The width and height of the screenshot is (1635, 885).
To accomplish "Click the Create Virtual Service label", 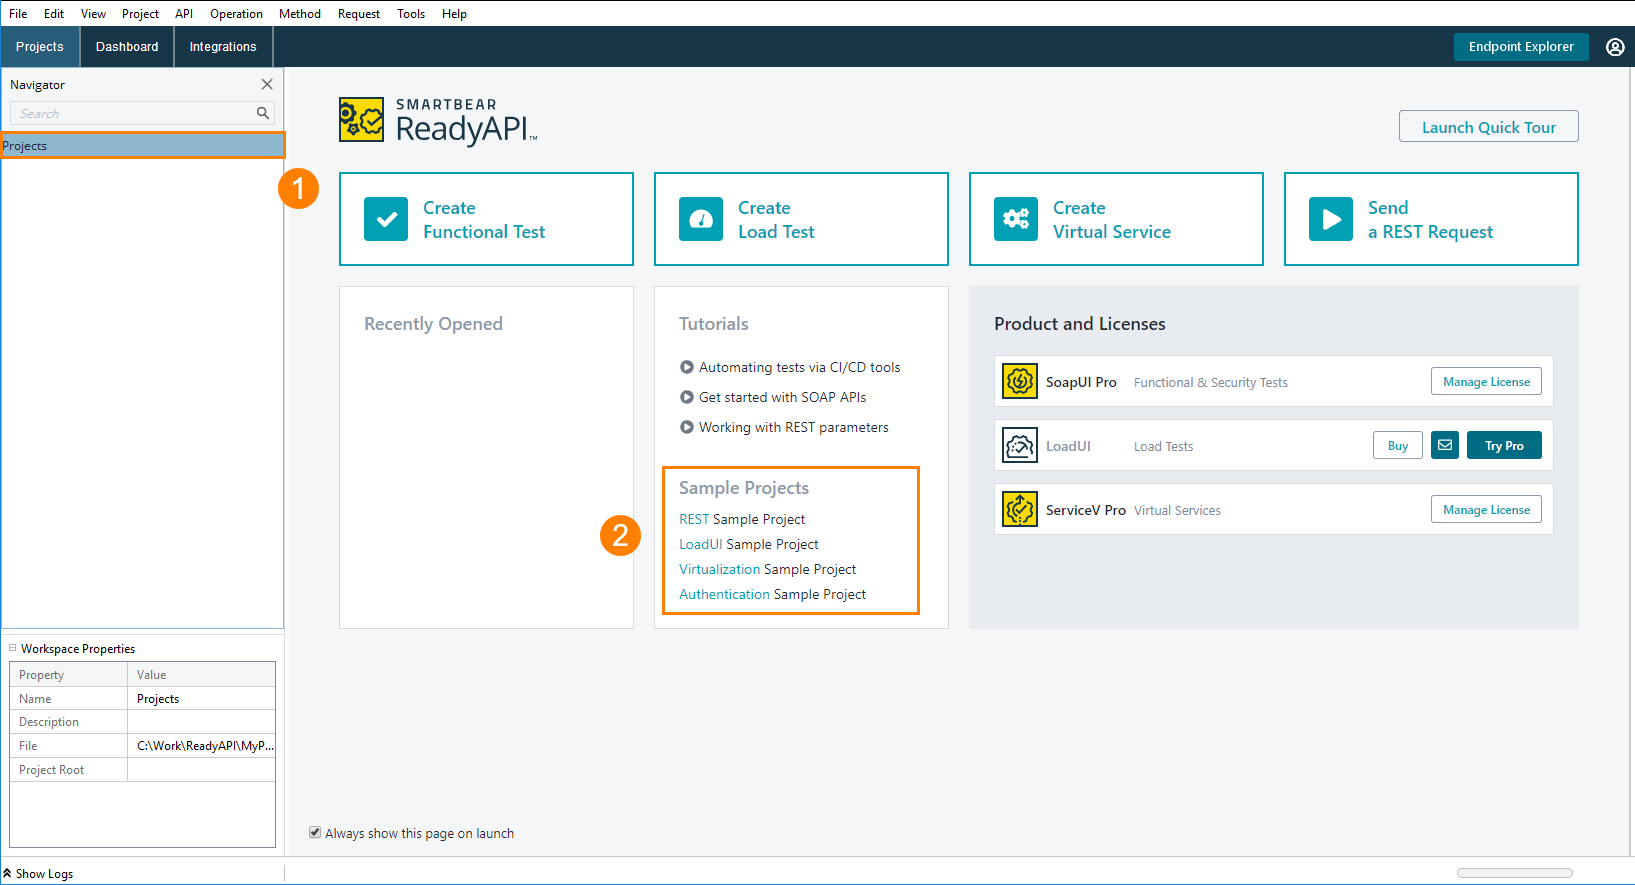I will tap(1112, 219).
